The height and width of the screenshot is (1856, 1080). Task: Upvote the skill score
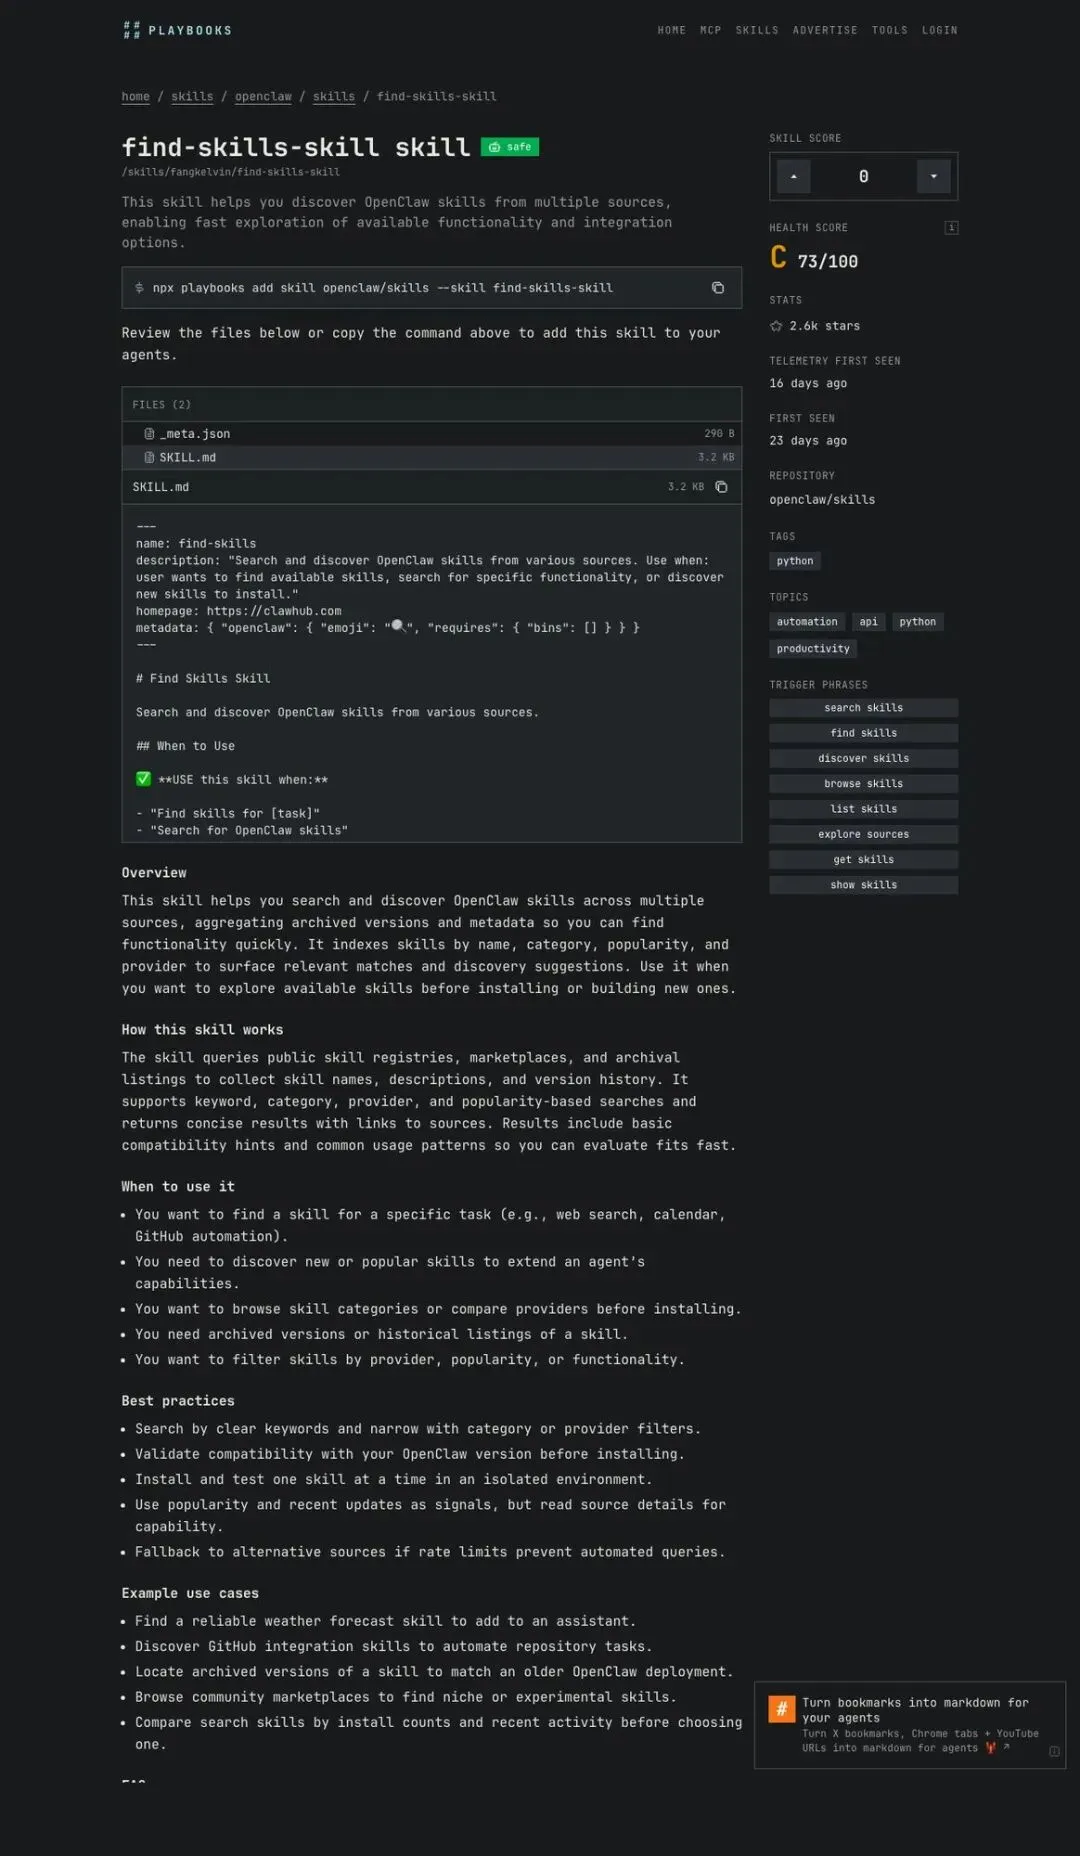pos(794,177)
